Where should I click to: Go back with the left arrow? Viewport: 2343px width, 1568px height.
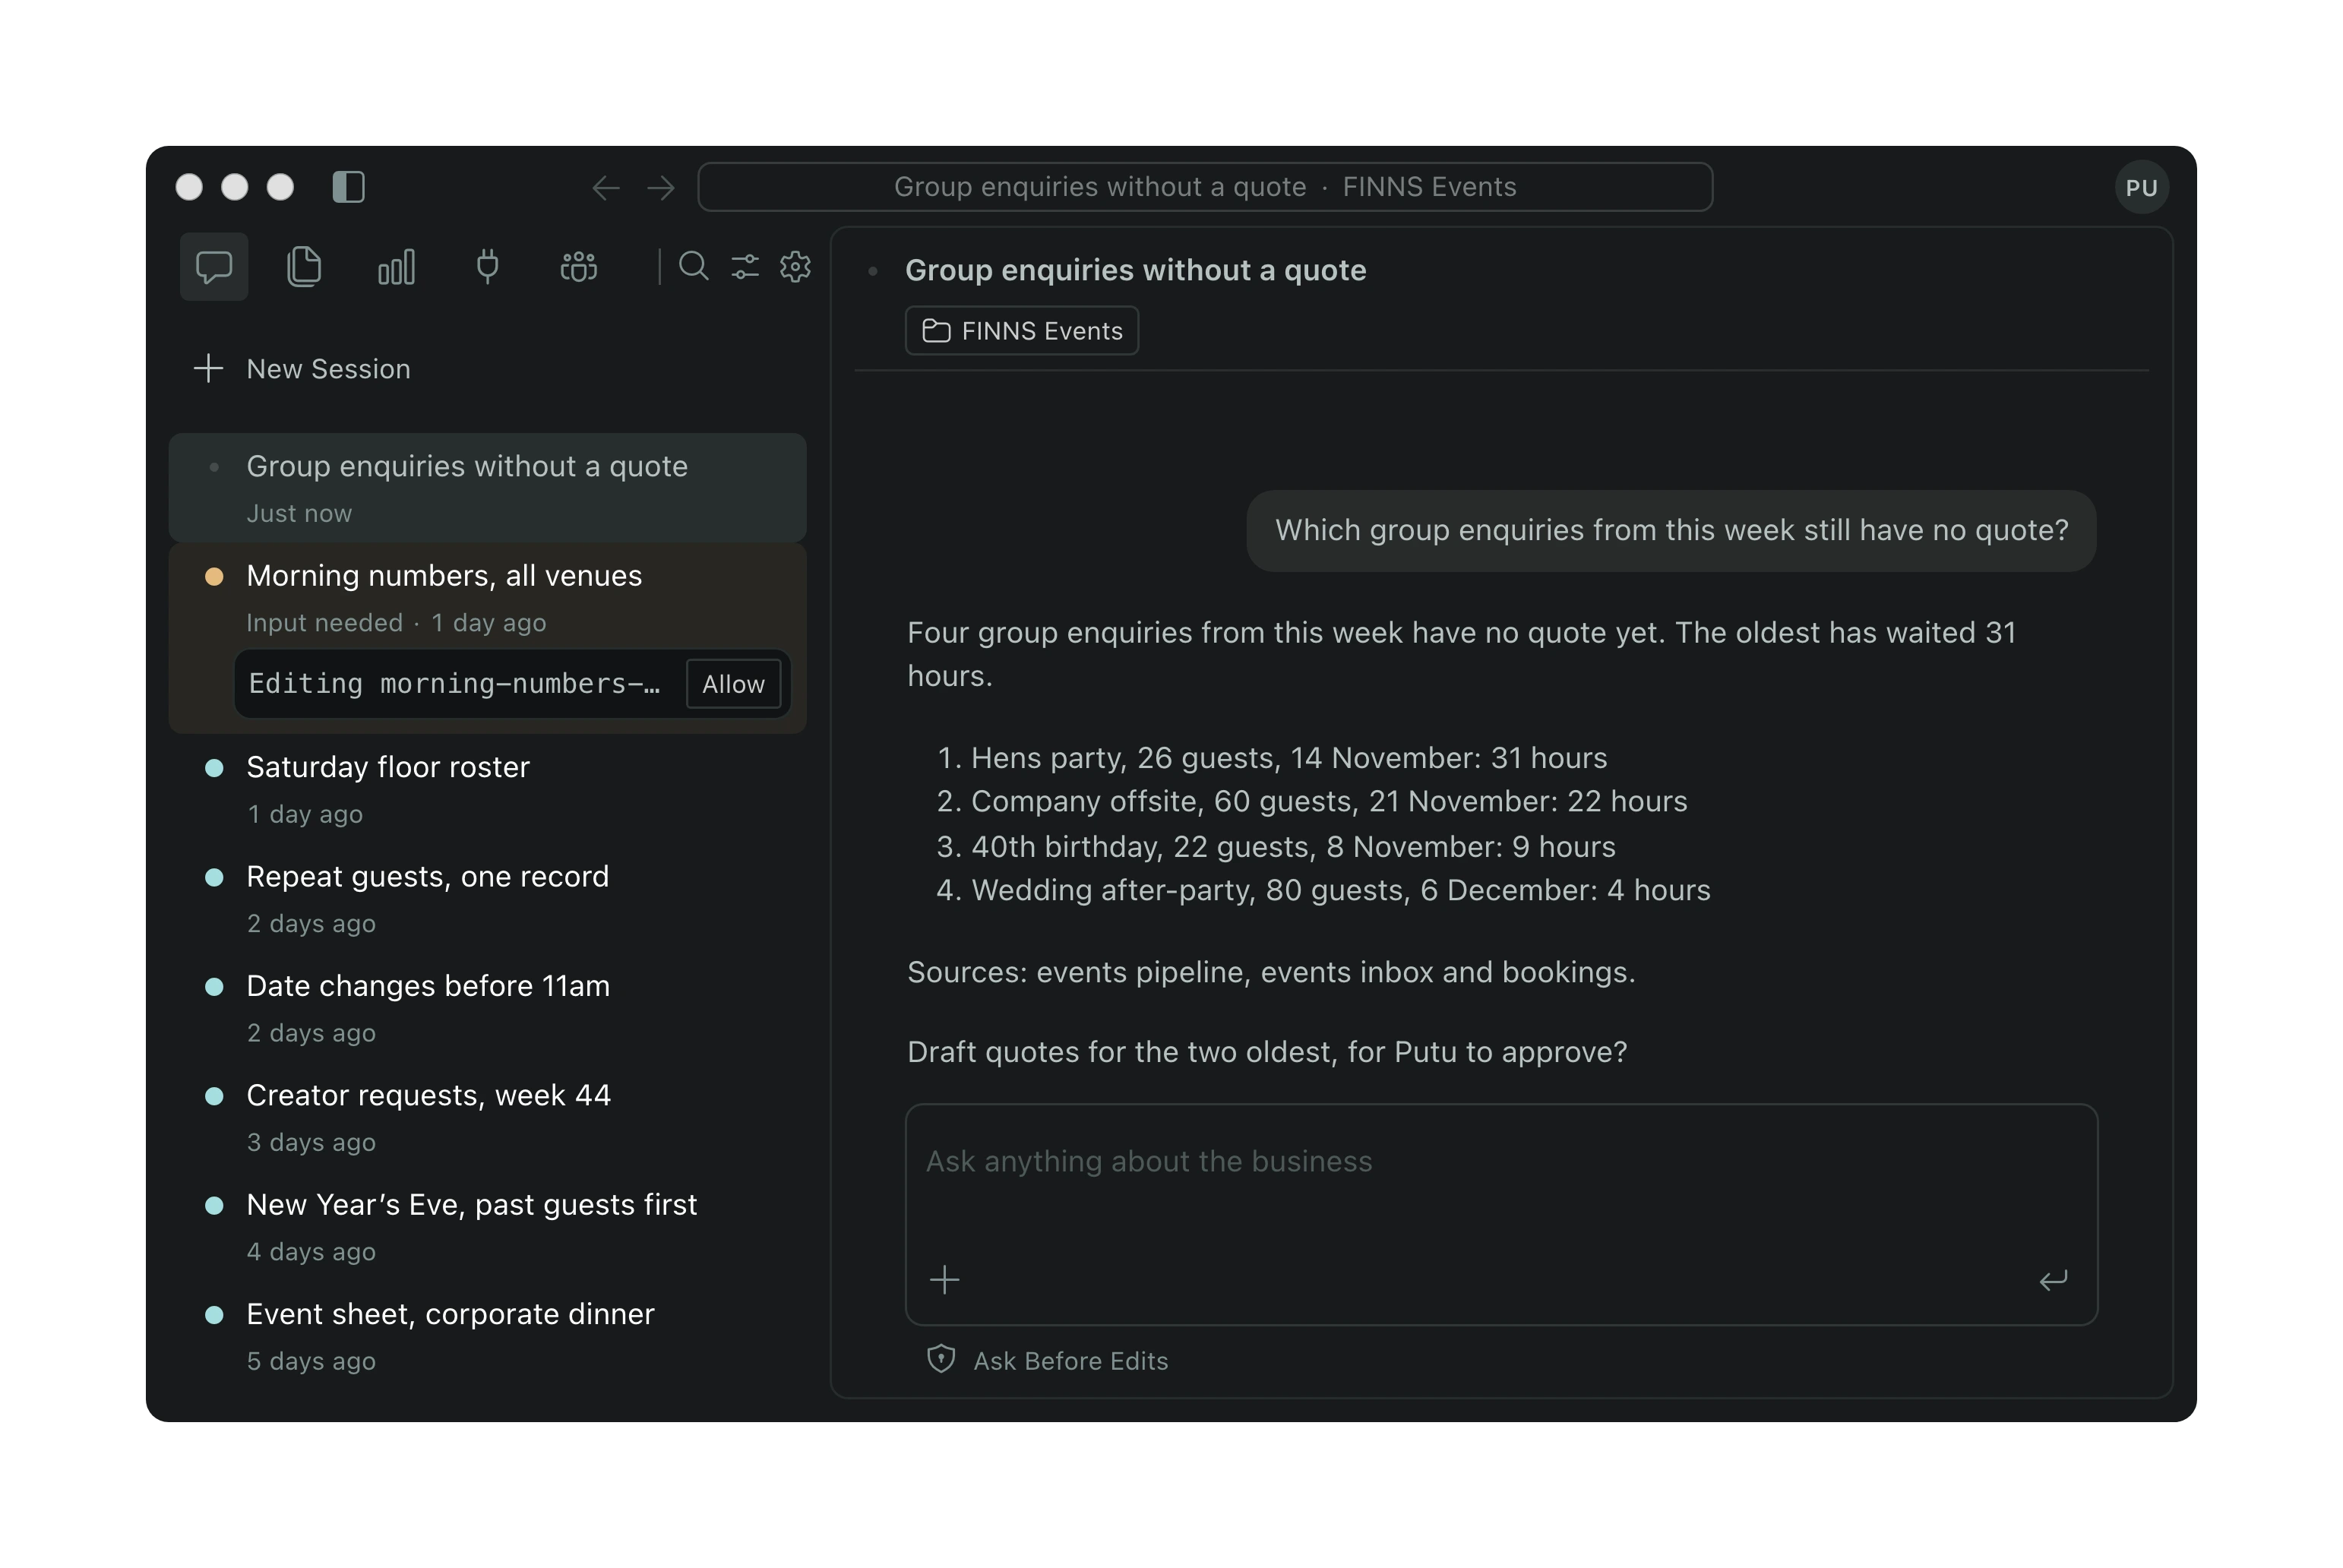click(x=606, y=188)
